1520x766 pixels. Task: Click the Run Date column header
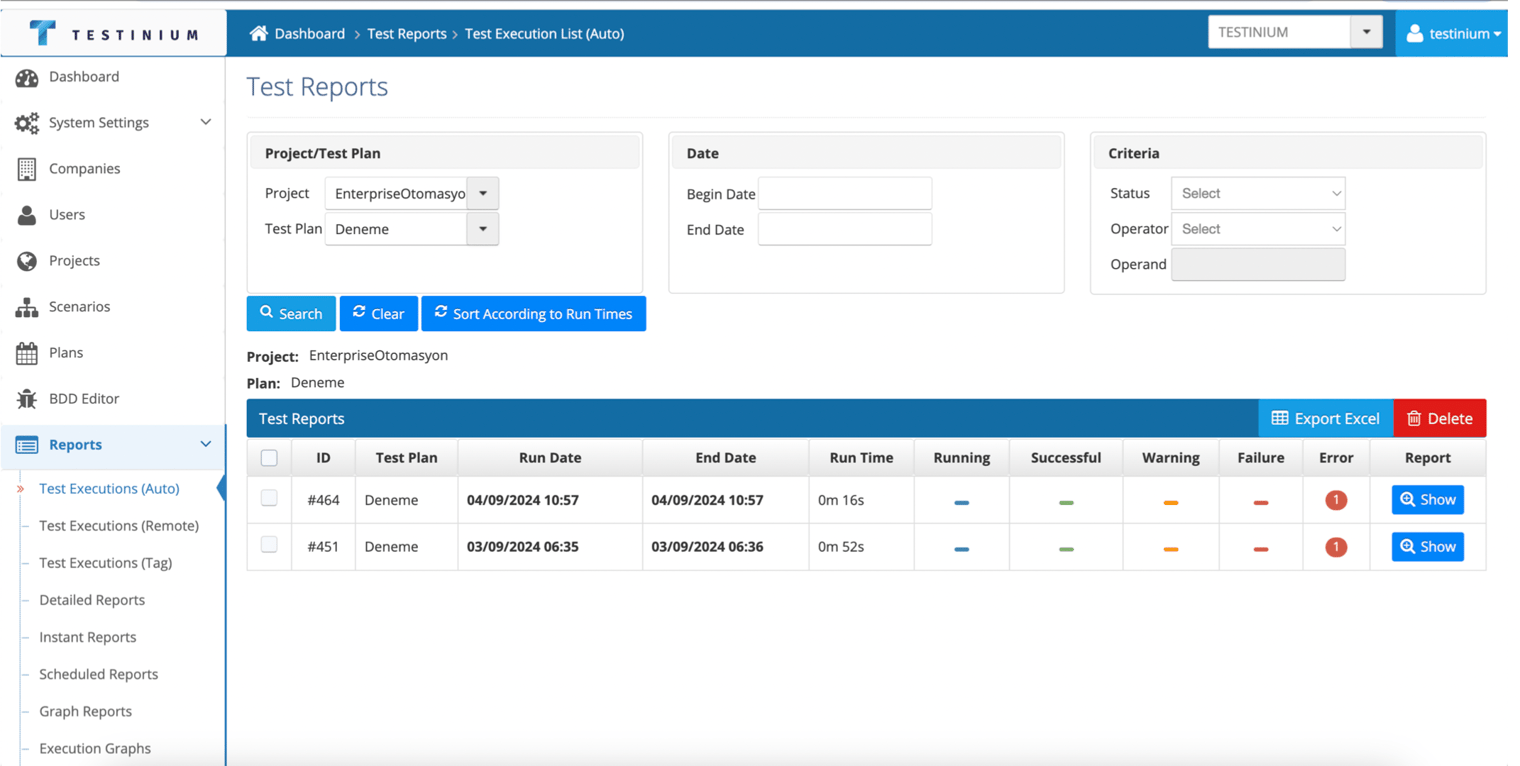click(x=550, y=458)
